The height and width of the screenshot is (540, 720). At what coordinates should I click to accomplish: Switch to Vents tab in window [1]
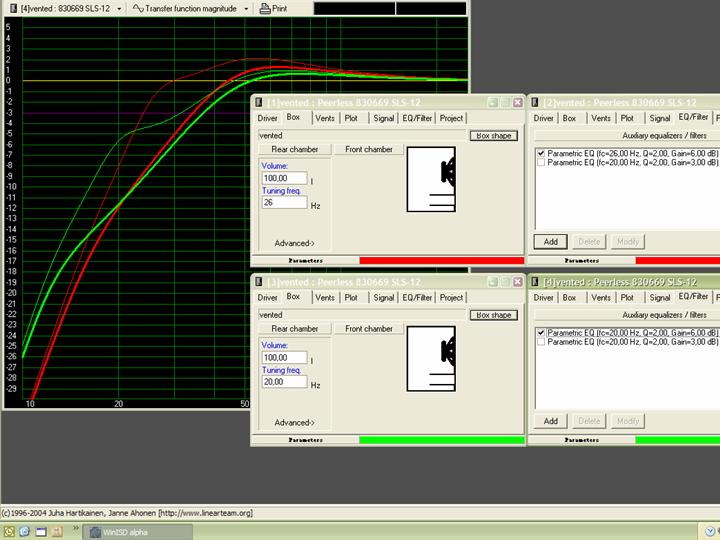pyautogui.click(x=325, y=118)
